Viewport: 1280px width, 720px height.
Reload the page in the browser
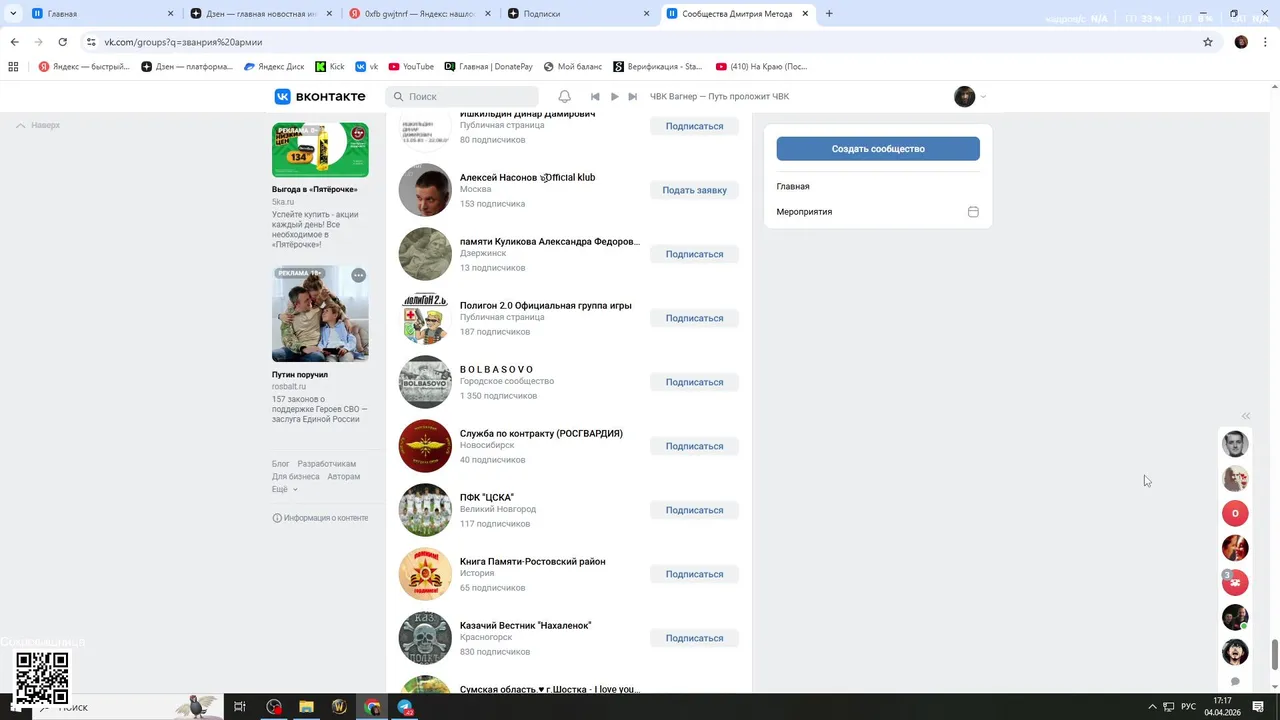(62, 42)
